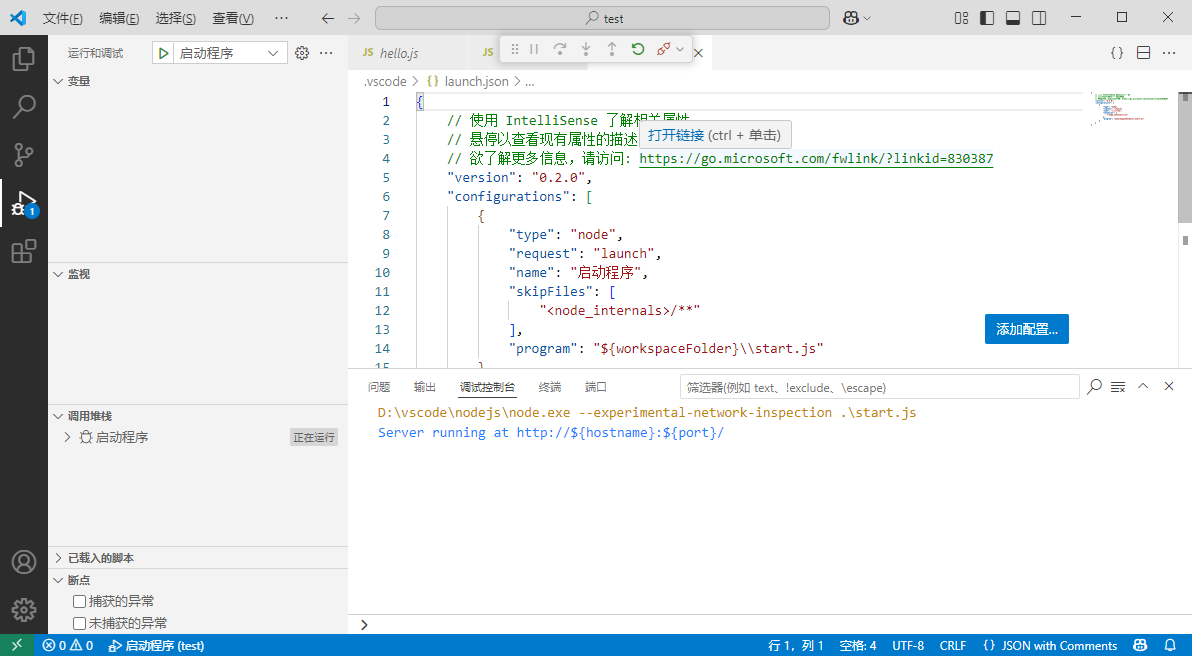Open the Accounts menu icon

(x=24, y=562)
